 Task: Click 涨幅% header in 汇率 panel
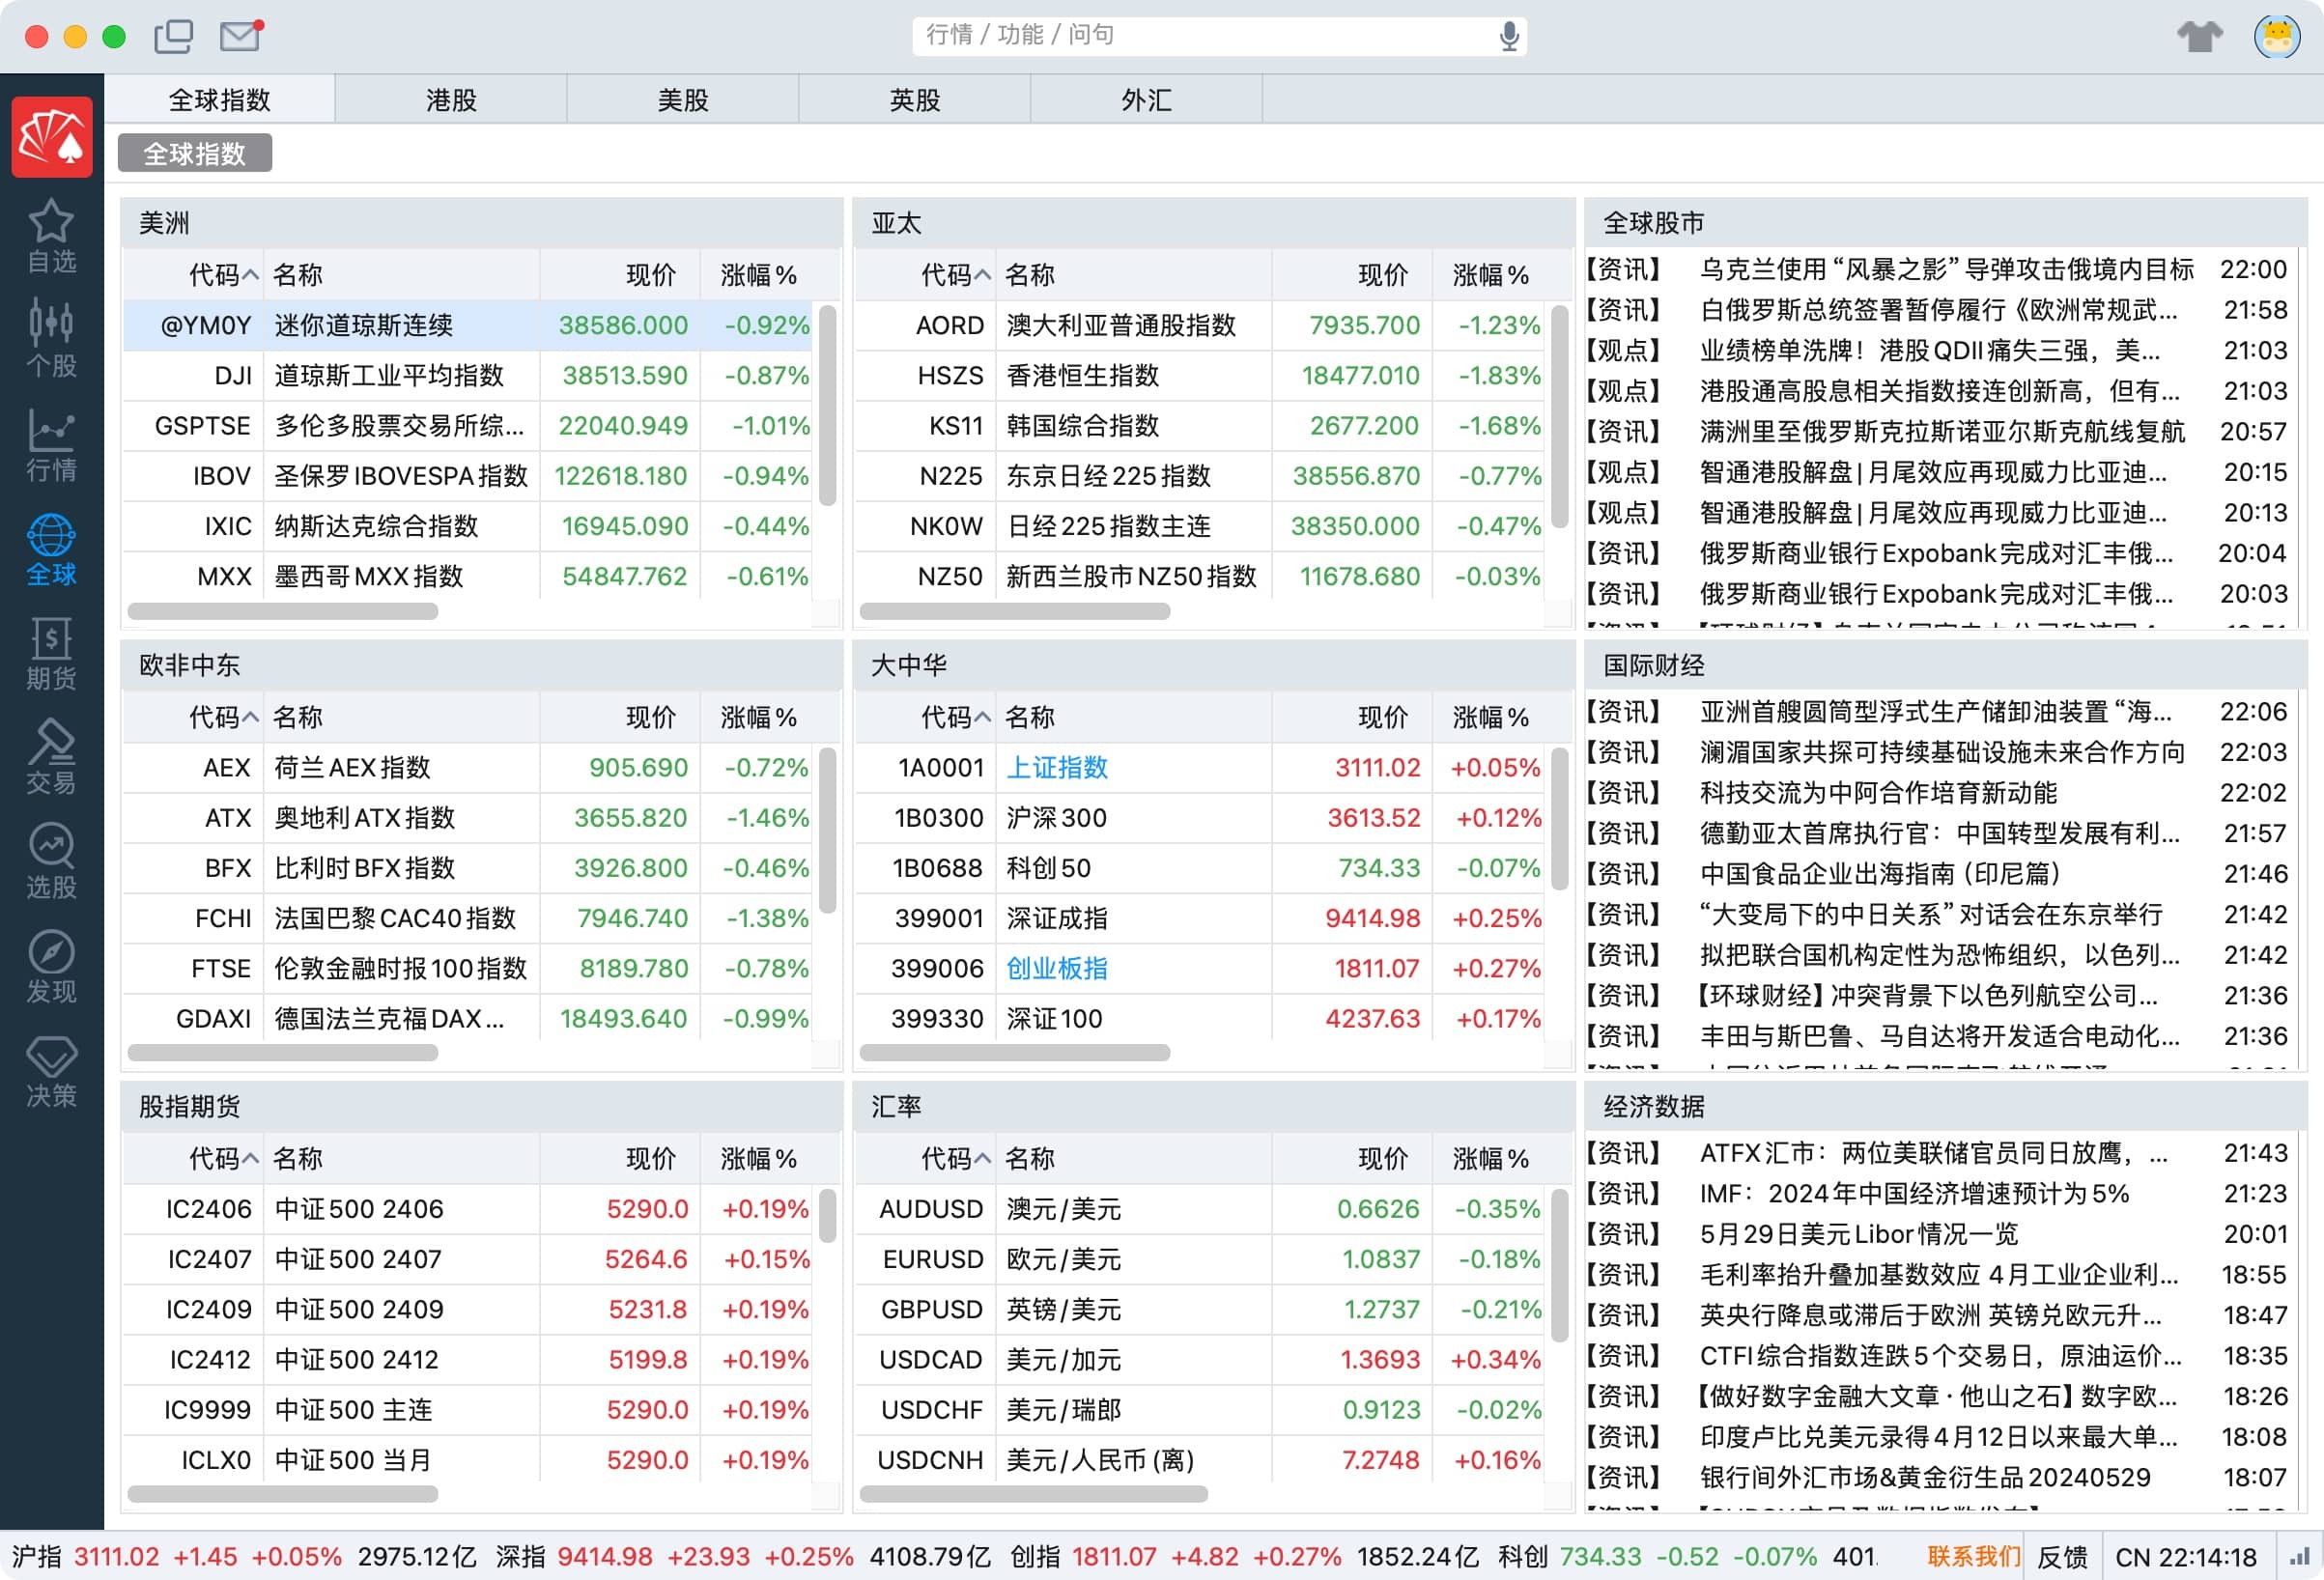(1491, 1159)
